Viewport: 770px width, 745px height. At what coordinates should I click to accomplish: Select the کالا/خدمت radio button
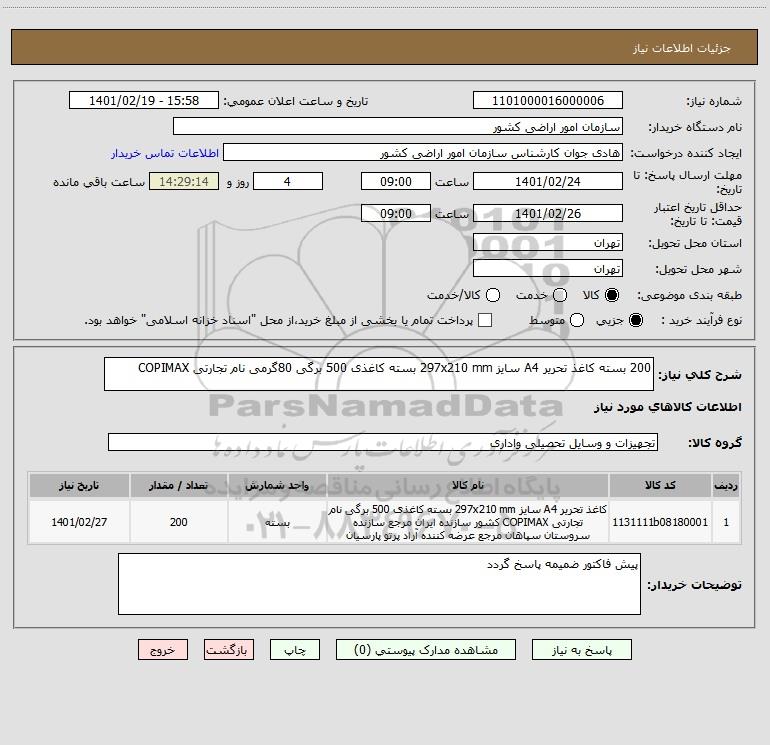[493, 295]
